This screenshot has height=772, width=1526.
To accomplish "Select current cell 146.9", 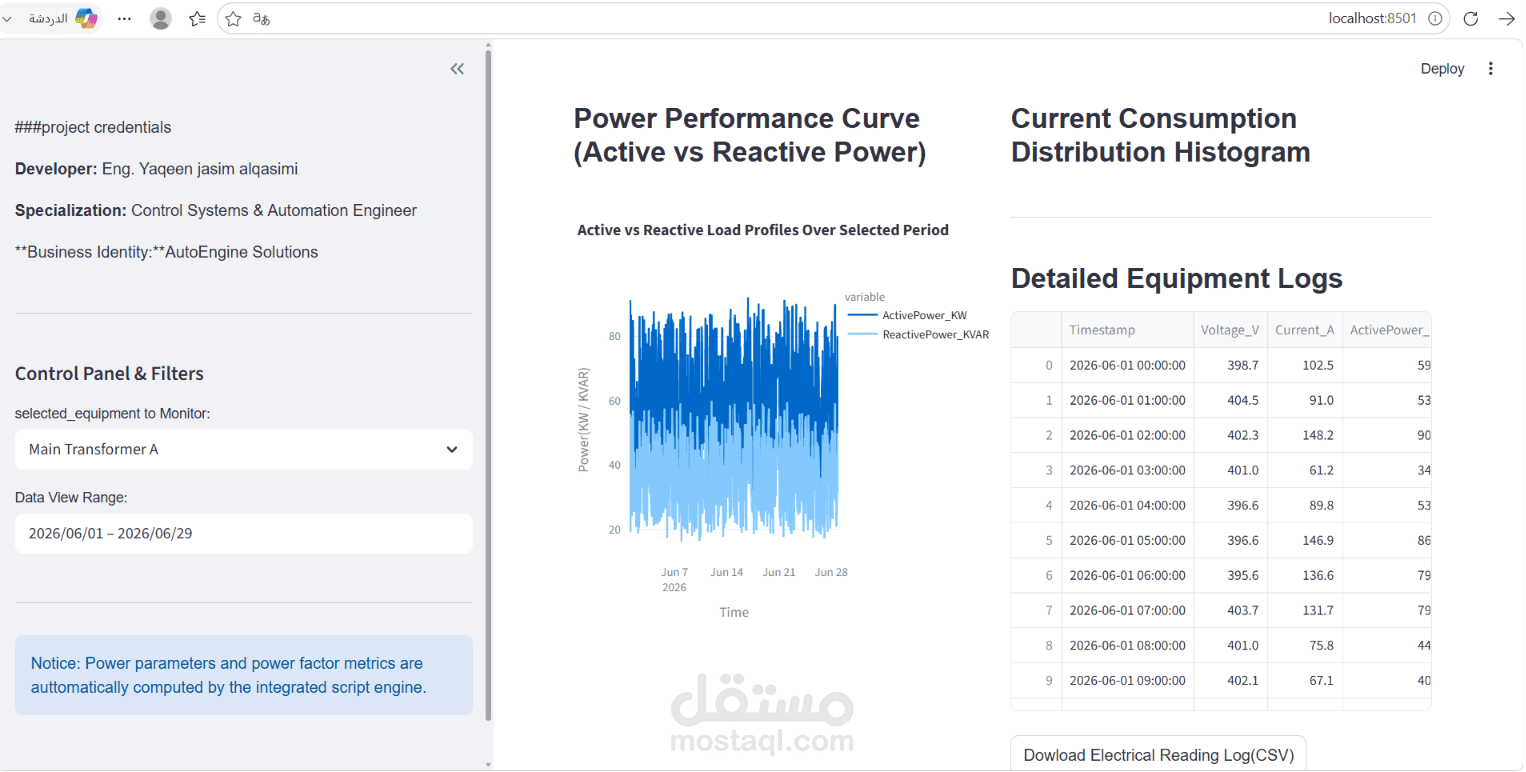I will coord(1305,540).
